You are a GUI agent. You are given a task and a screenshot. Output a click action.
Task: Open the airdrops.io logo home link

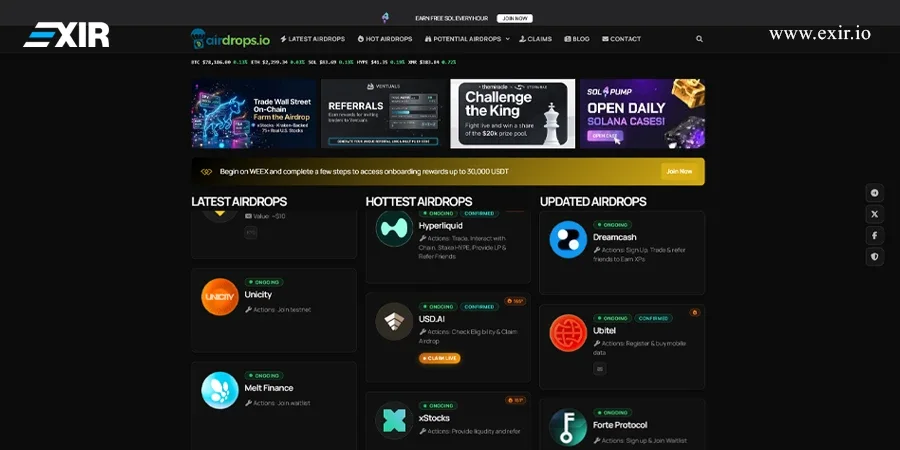pos(230,39)
